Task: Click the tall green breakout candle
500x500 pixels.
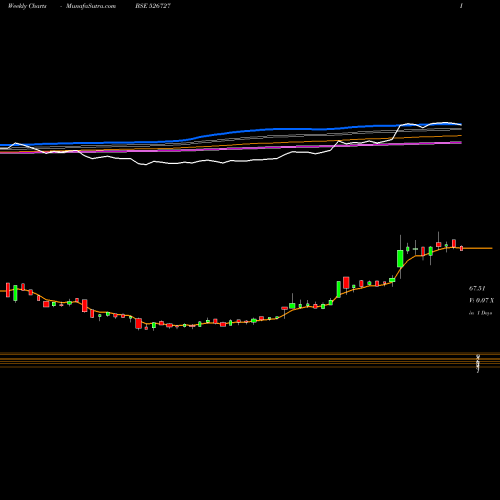Action: (x=400, y=258)
